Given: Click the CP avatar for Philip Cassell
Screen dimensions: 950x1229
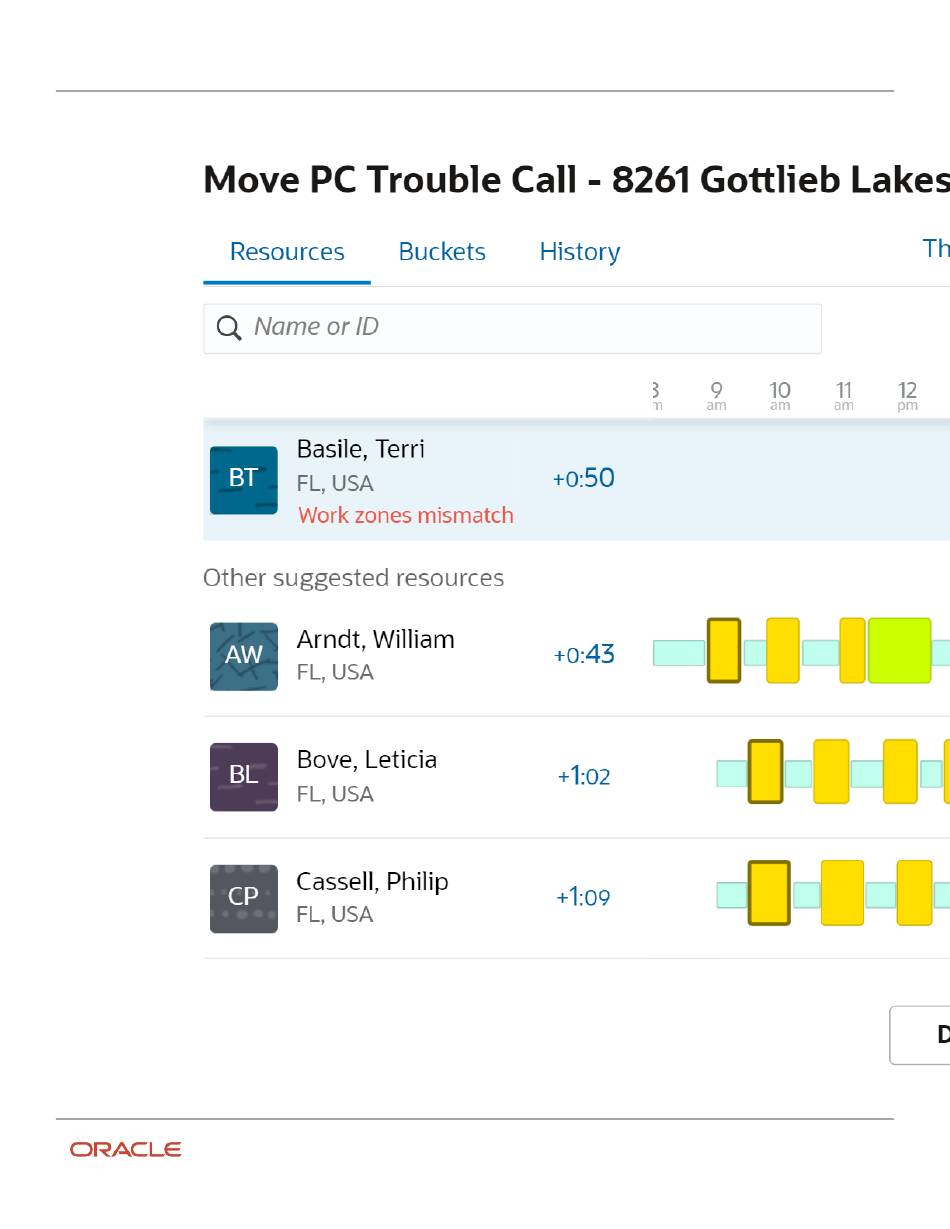Looking at the screenshot, I should pos(244,898).
